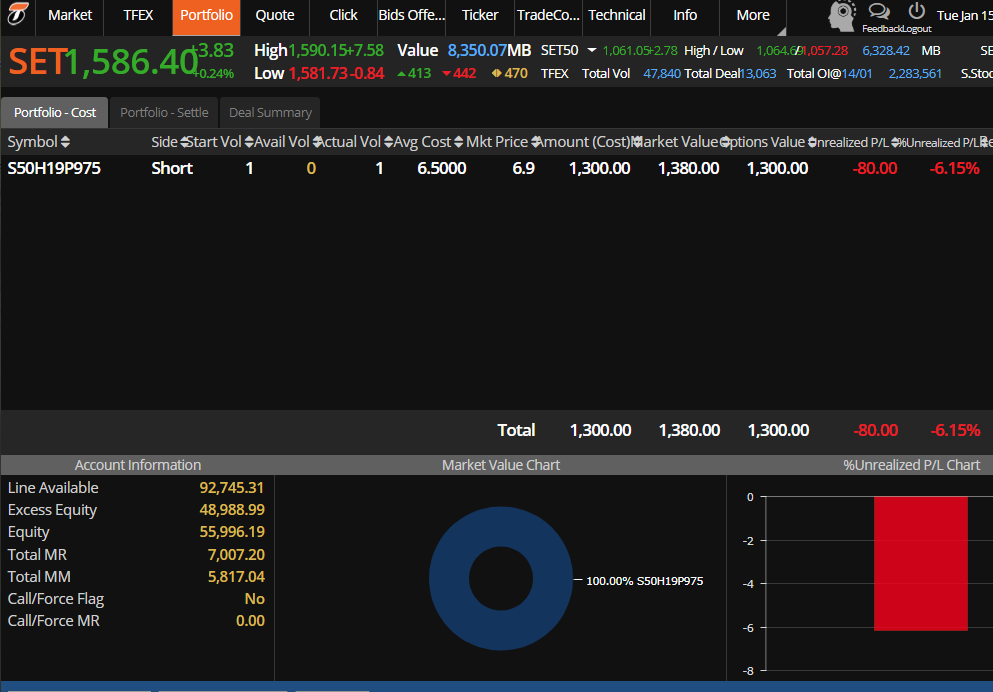The height and width of the screenshot is (692, 993).
Task: Click the red %Unrealized P/L bar
Action: [921, 563]
